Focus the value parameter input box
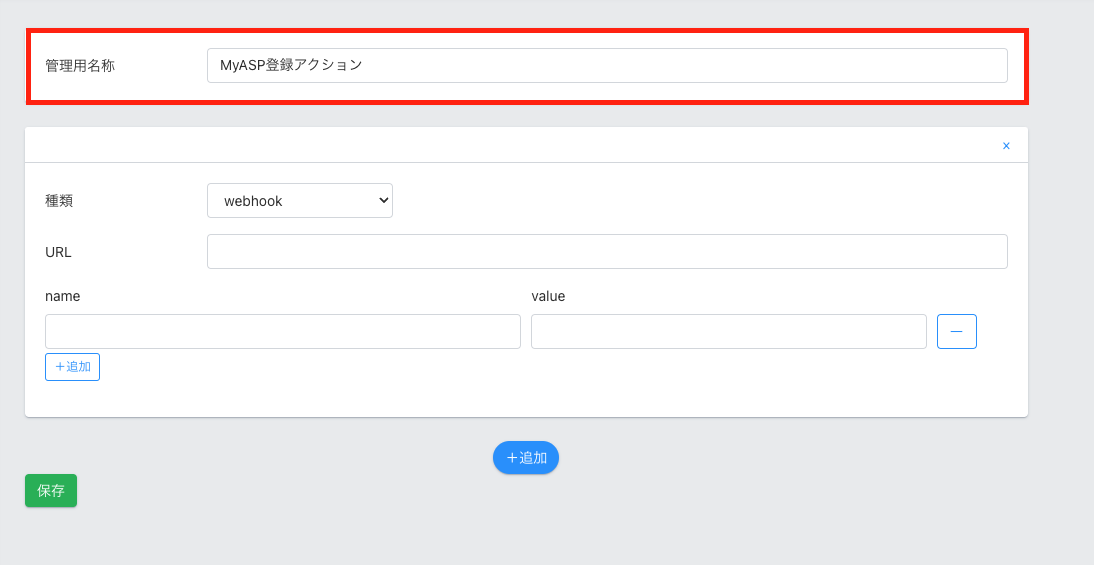1094x565 pixels. (x=728, y=332)
